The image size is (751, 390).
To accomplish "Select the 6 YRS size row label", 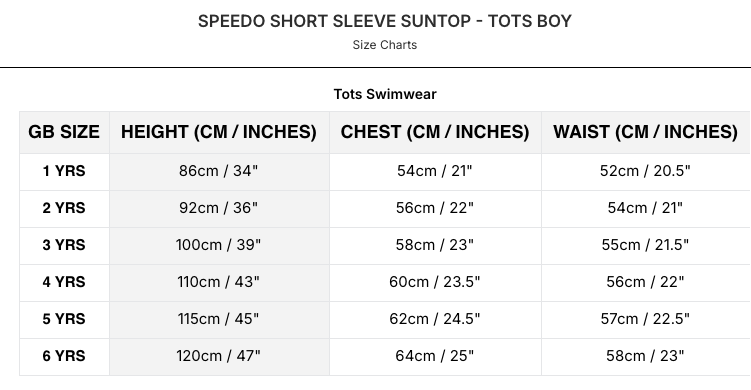I will pyautogui.click(x=64, y=356).
